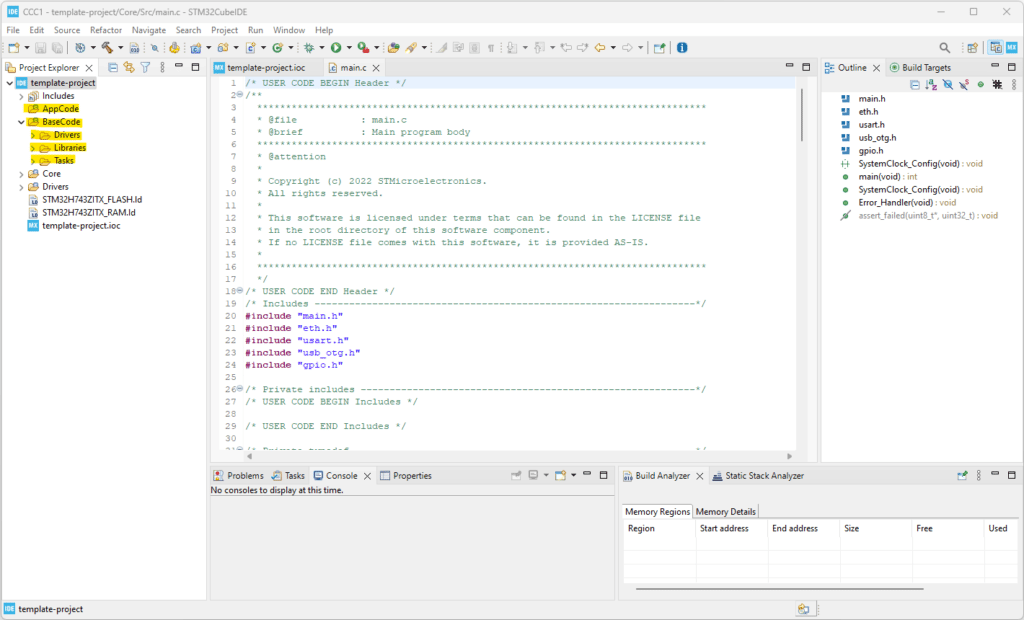The image size is (1024, 620).
Task: Open the Project menu
Action: coord(224,30)
